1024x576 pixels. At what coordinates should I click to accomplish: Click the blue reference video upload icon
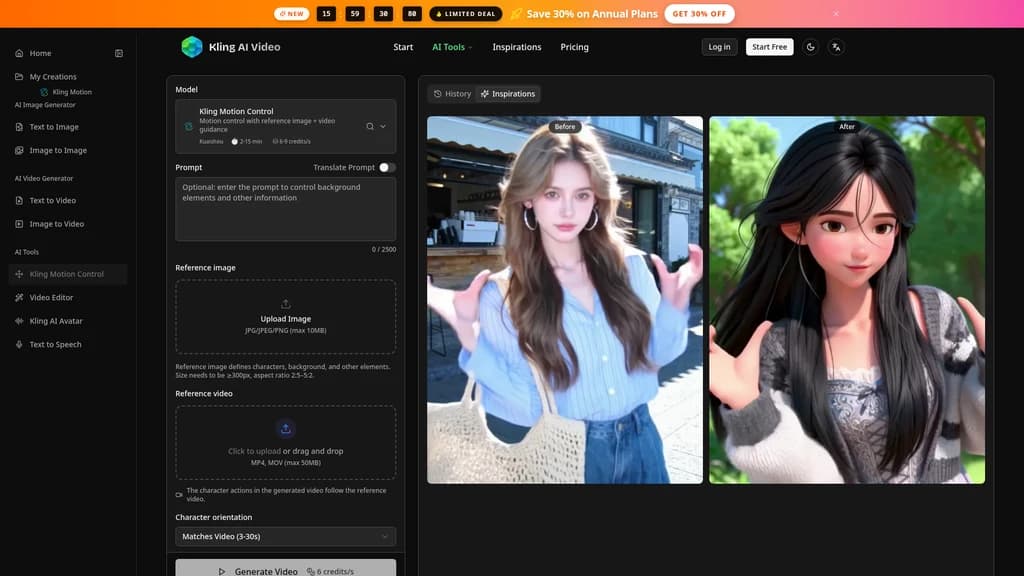[x=285, y=429]
